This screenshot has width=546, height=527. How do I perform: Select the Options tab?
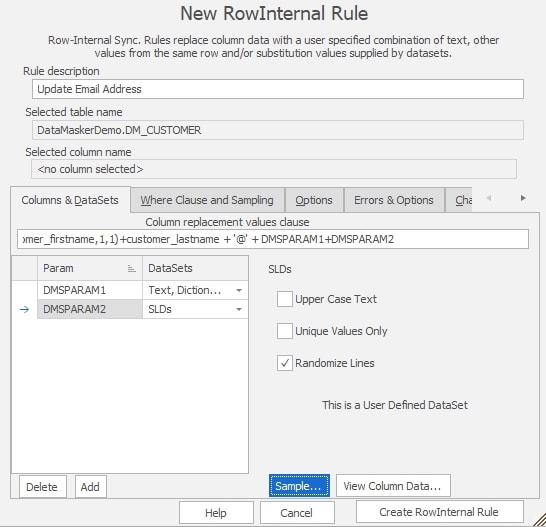click(314, 200)
